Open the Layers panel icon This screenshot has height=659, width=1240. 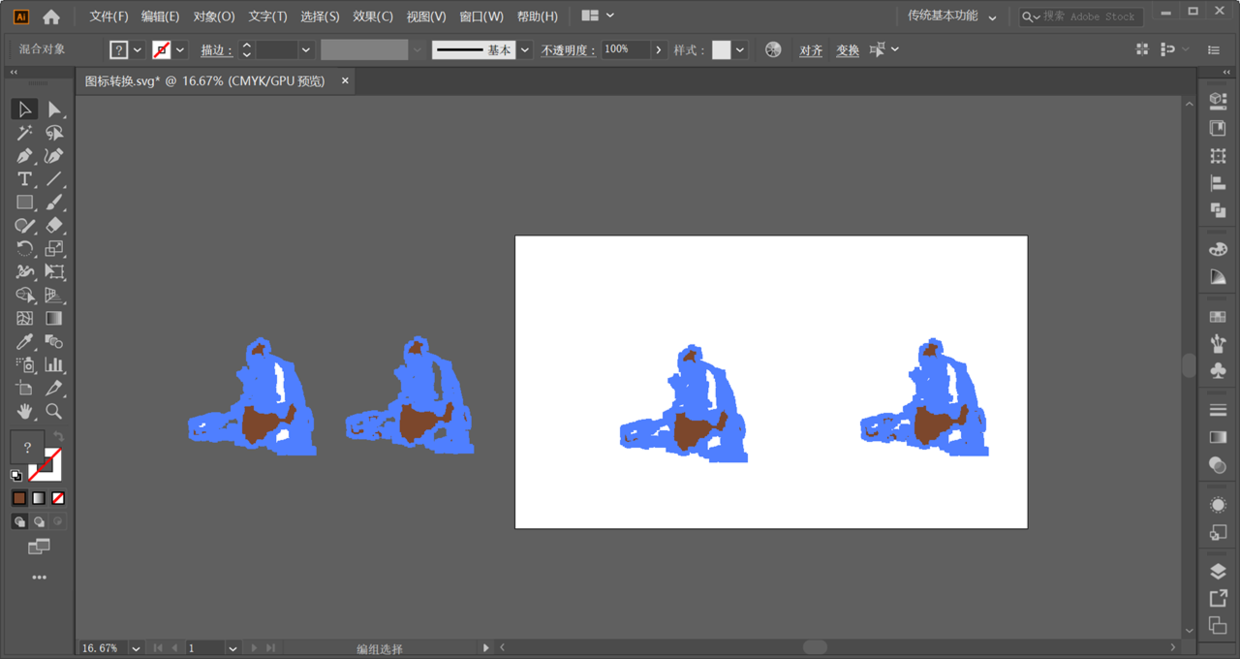click(1217, 572)
